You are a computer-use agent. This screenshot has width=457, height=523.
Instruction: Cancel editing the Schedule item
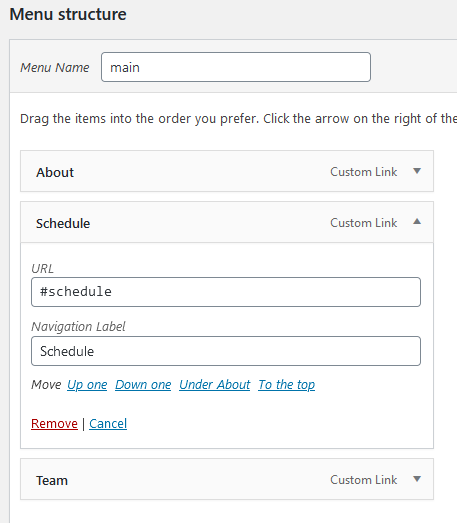click(x=108, y=424)
